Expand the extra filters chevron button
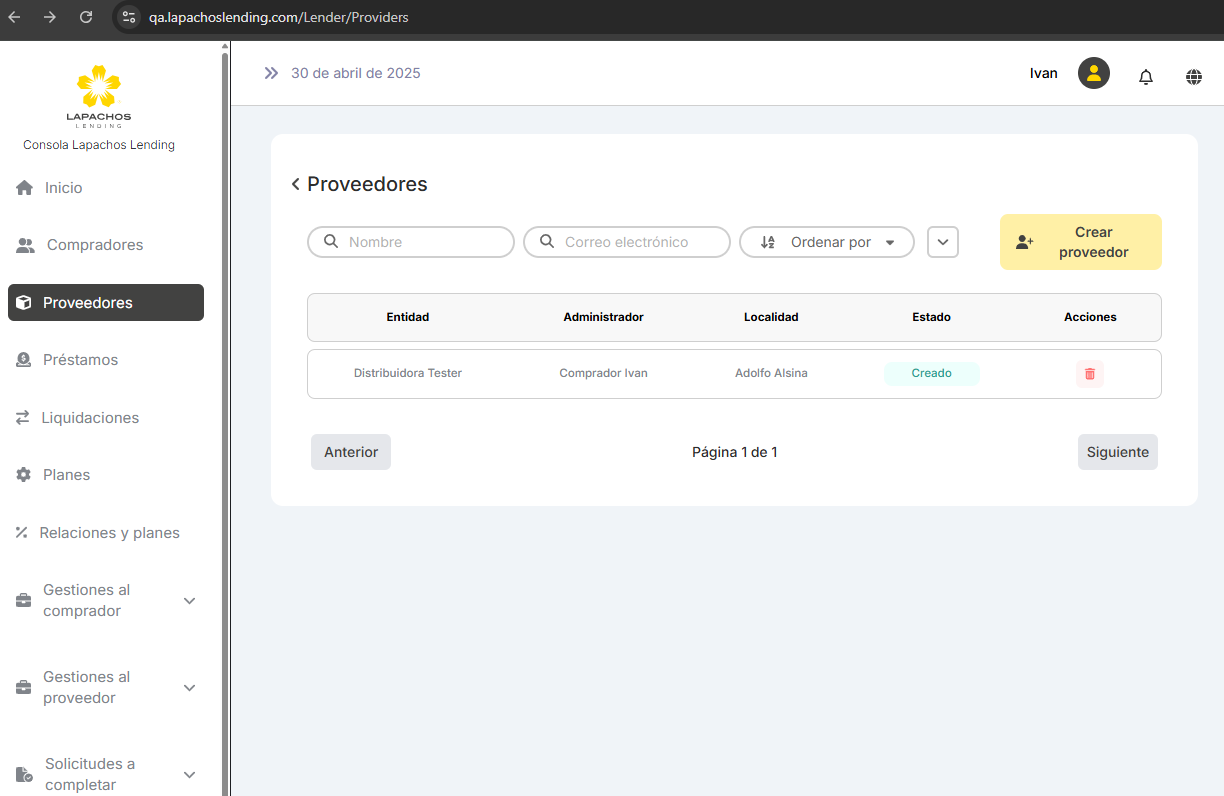The height and width of the screenshot is (796, 1224). tap(942, 242)
